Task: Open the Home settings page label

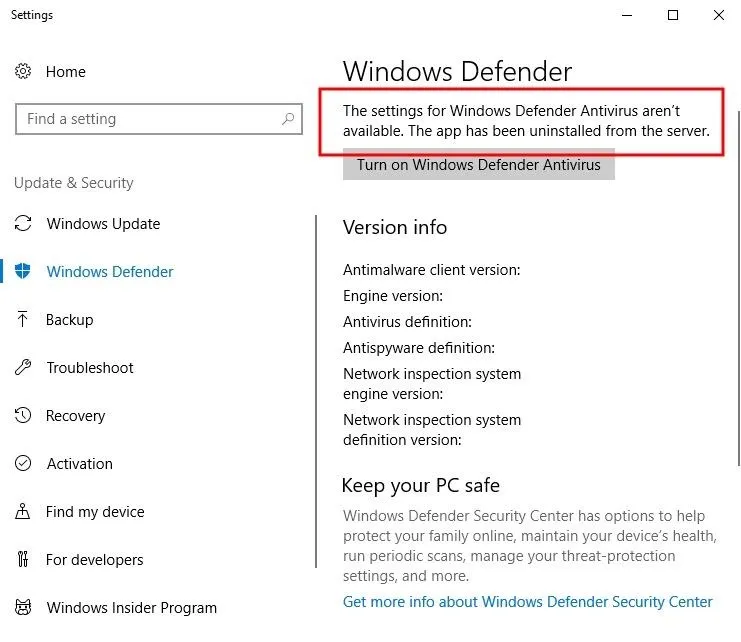Action: tap(66, 72)
